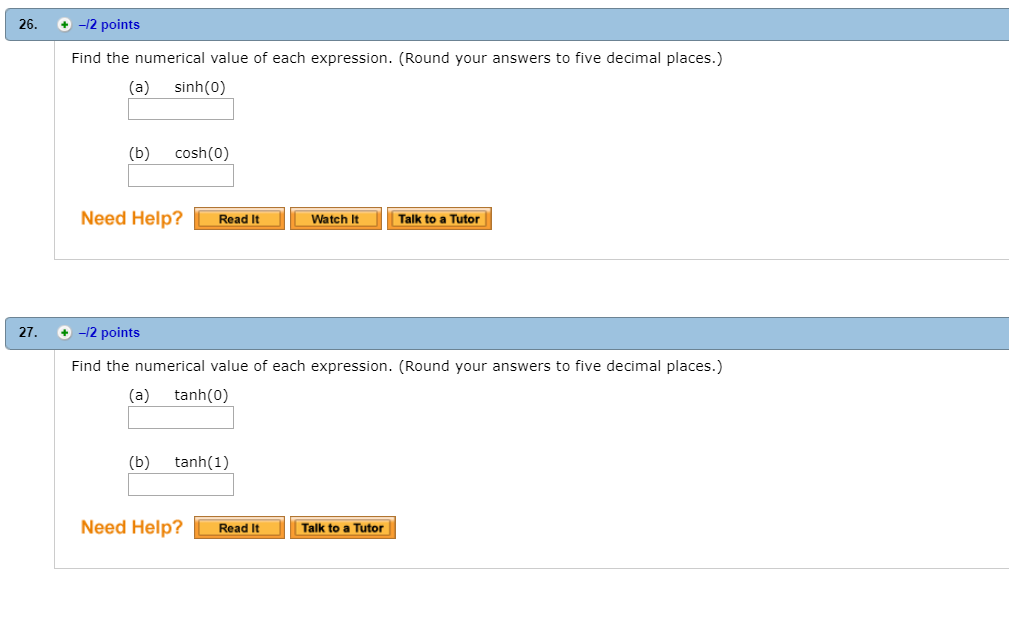Screen dimensions: 1009x623
Task: Click Read It for question 27
Action: [239, 527]
